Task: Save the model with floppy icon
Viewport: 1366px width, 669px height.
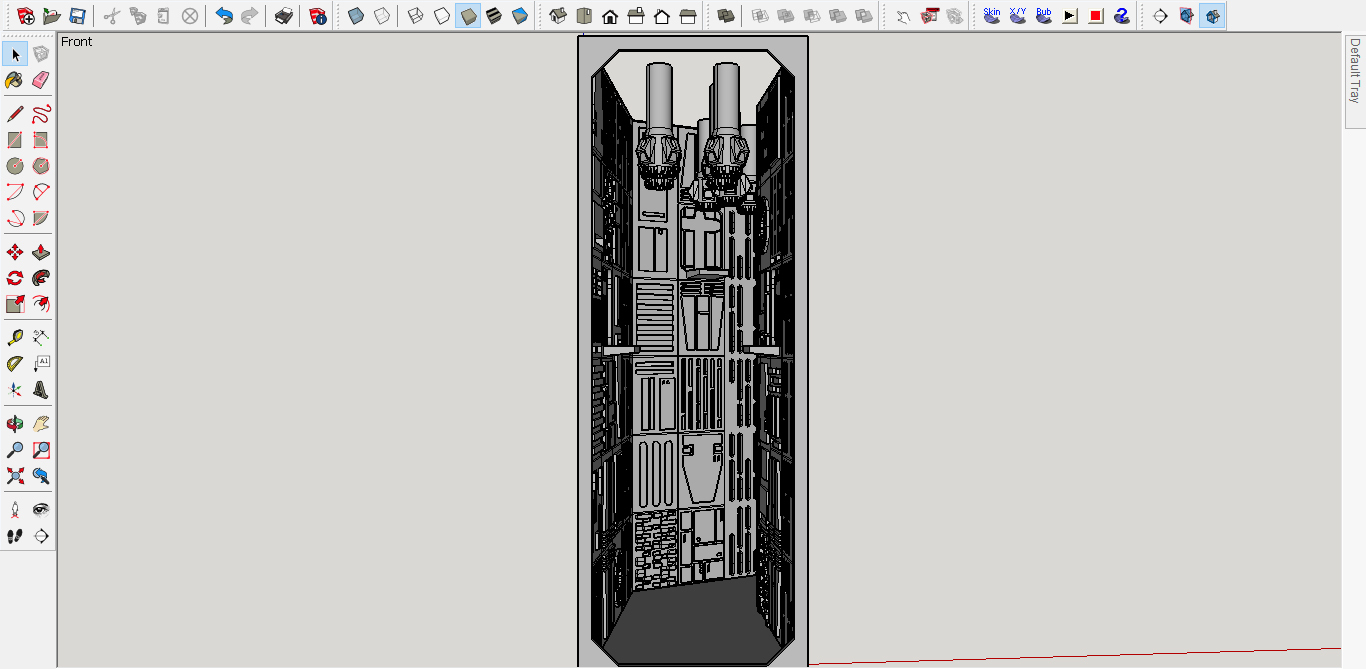Action: (78, 16)
